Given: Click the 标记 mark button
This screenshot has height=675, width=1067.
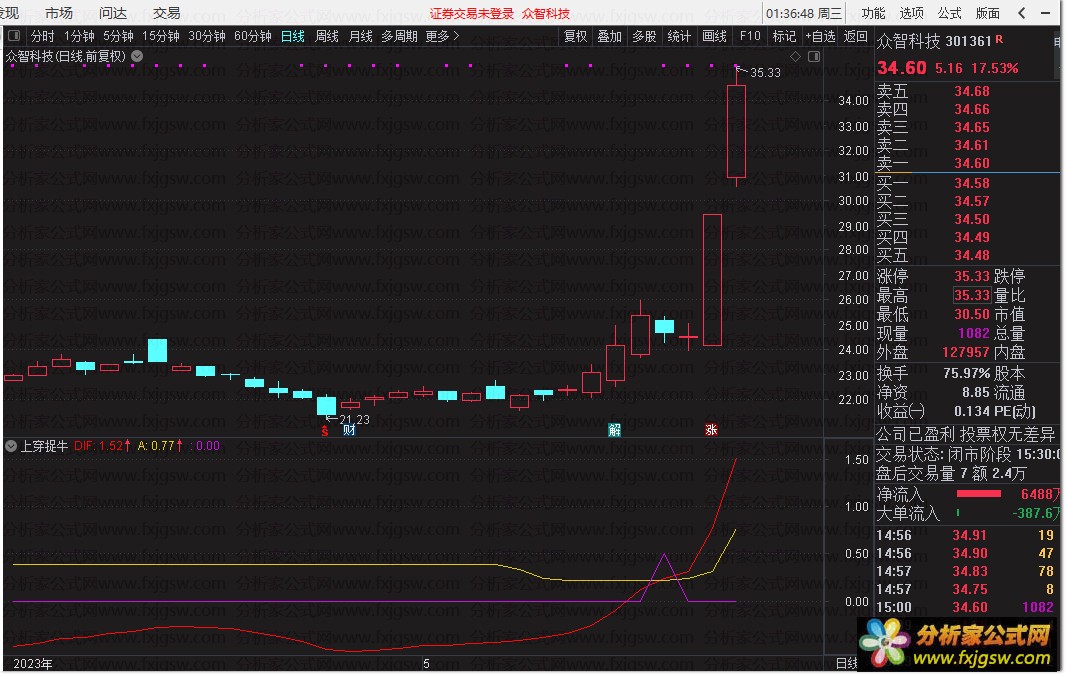Looking at the screenshot, I should pyautogui.click(x=784, y=36).
